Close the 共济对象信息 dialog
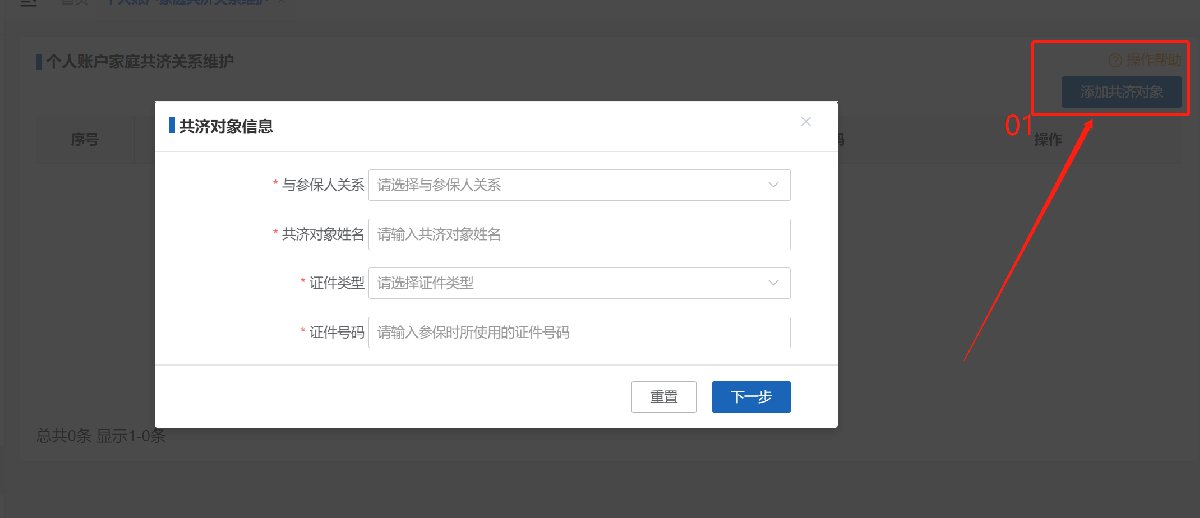This screenshot has height=518, width=1200. click(x=806, y=122)
